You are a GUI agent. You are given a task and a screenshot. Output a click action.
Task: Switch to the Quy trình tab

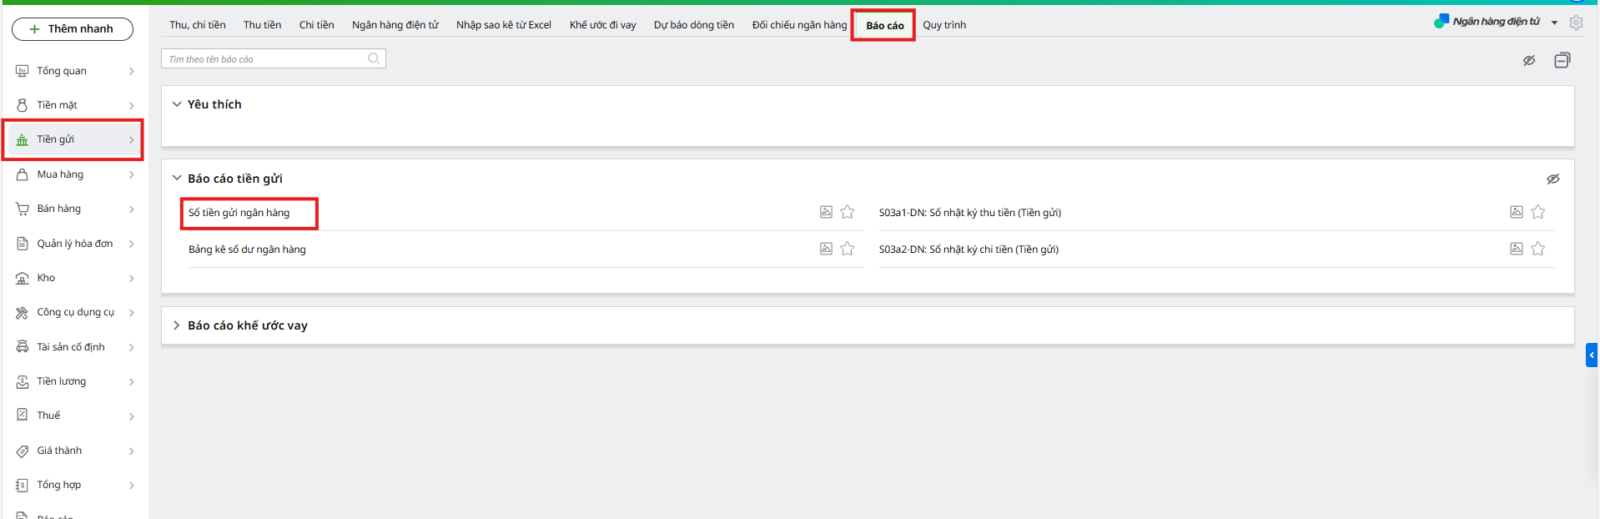pyautogui.click(x=944, y=25)
